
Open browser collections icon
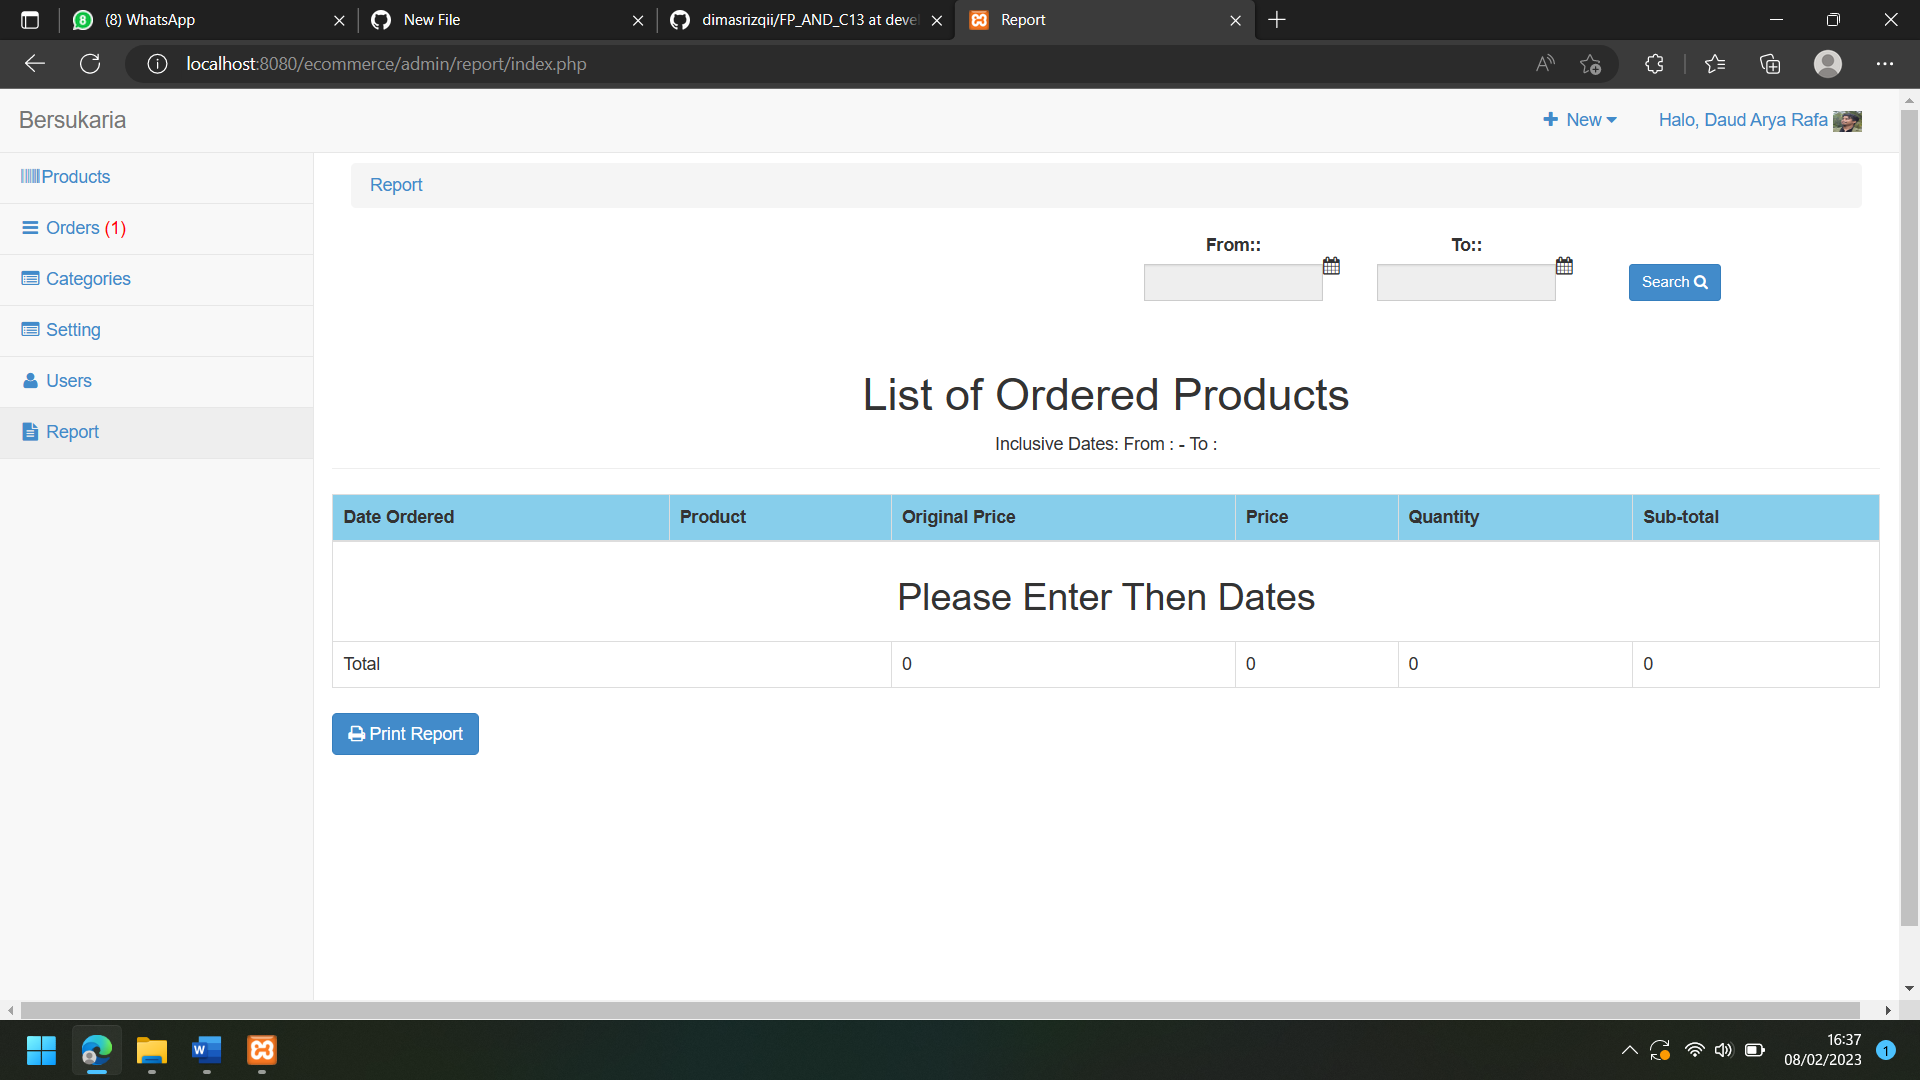click(1770, 64)
